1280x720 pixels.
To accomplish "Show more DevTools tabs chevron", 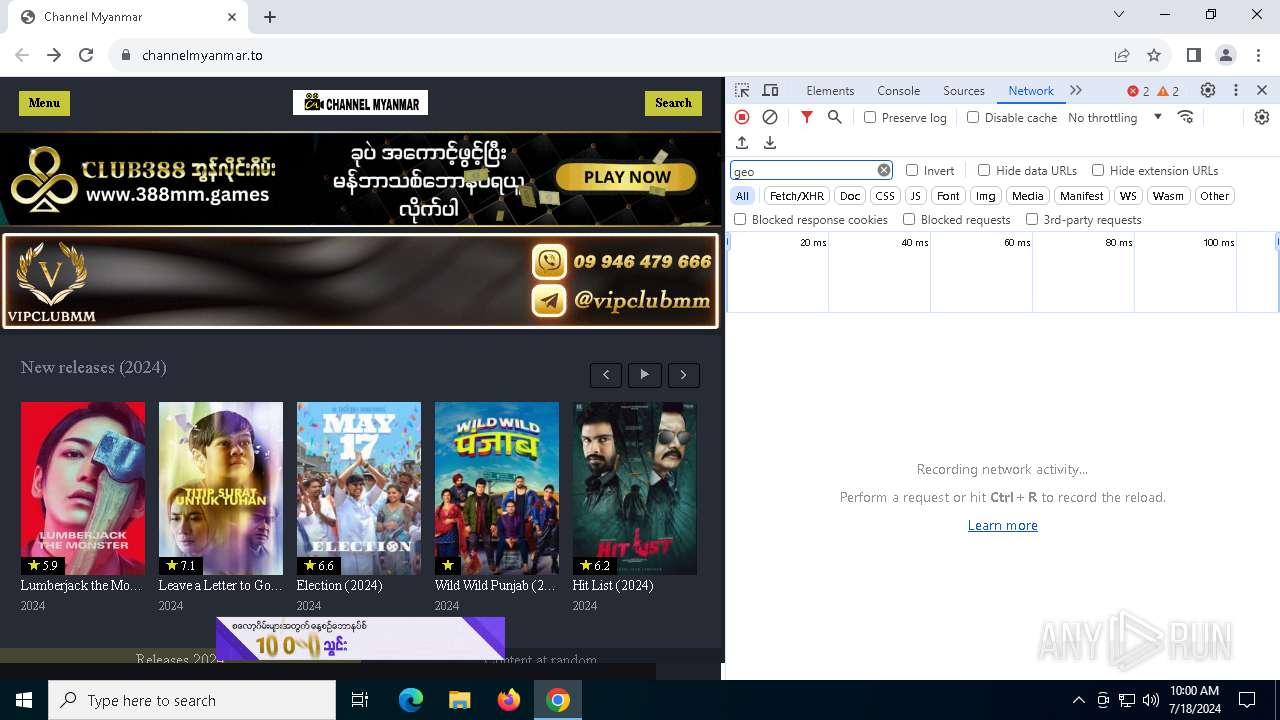I will point(1076,90).
